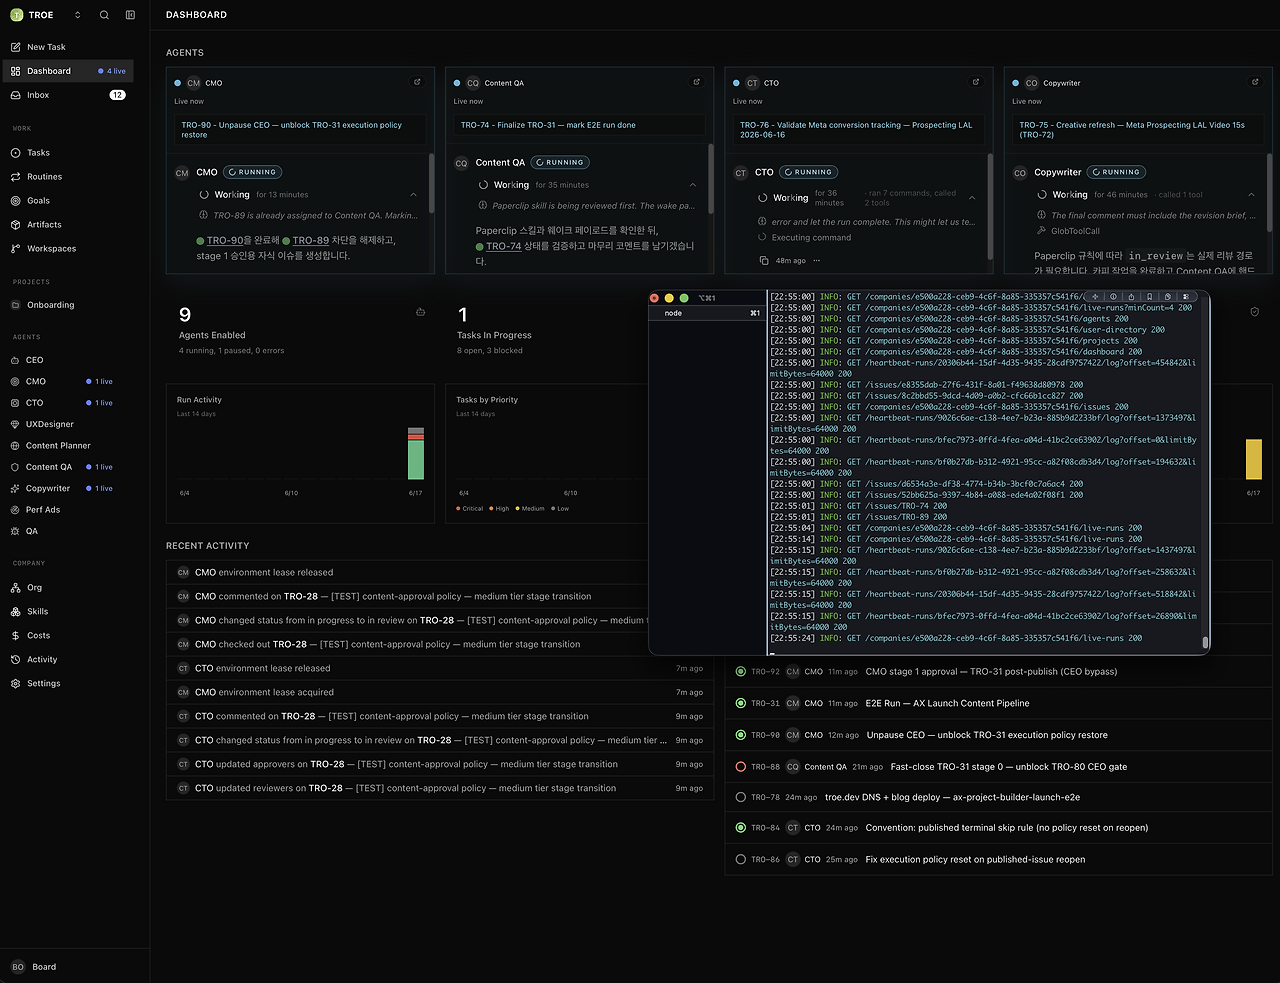Image resolution: width=1280 pixels, height=983 pixels.
Task: Click the TRO-89 link in the CMO message
Action: click(x=310, y=241)
